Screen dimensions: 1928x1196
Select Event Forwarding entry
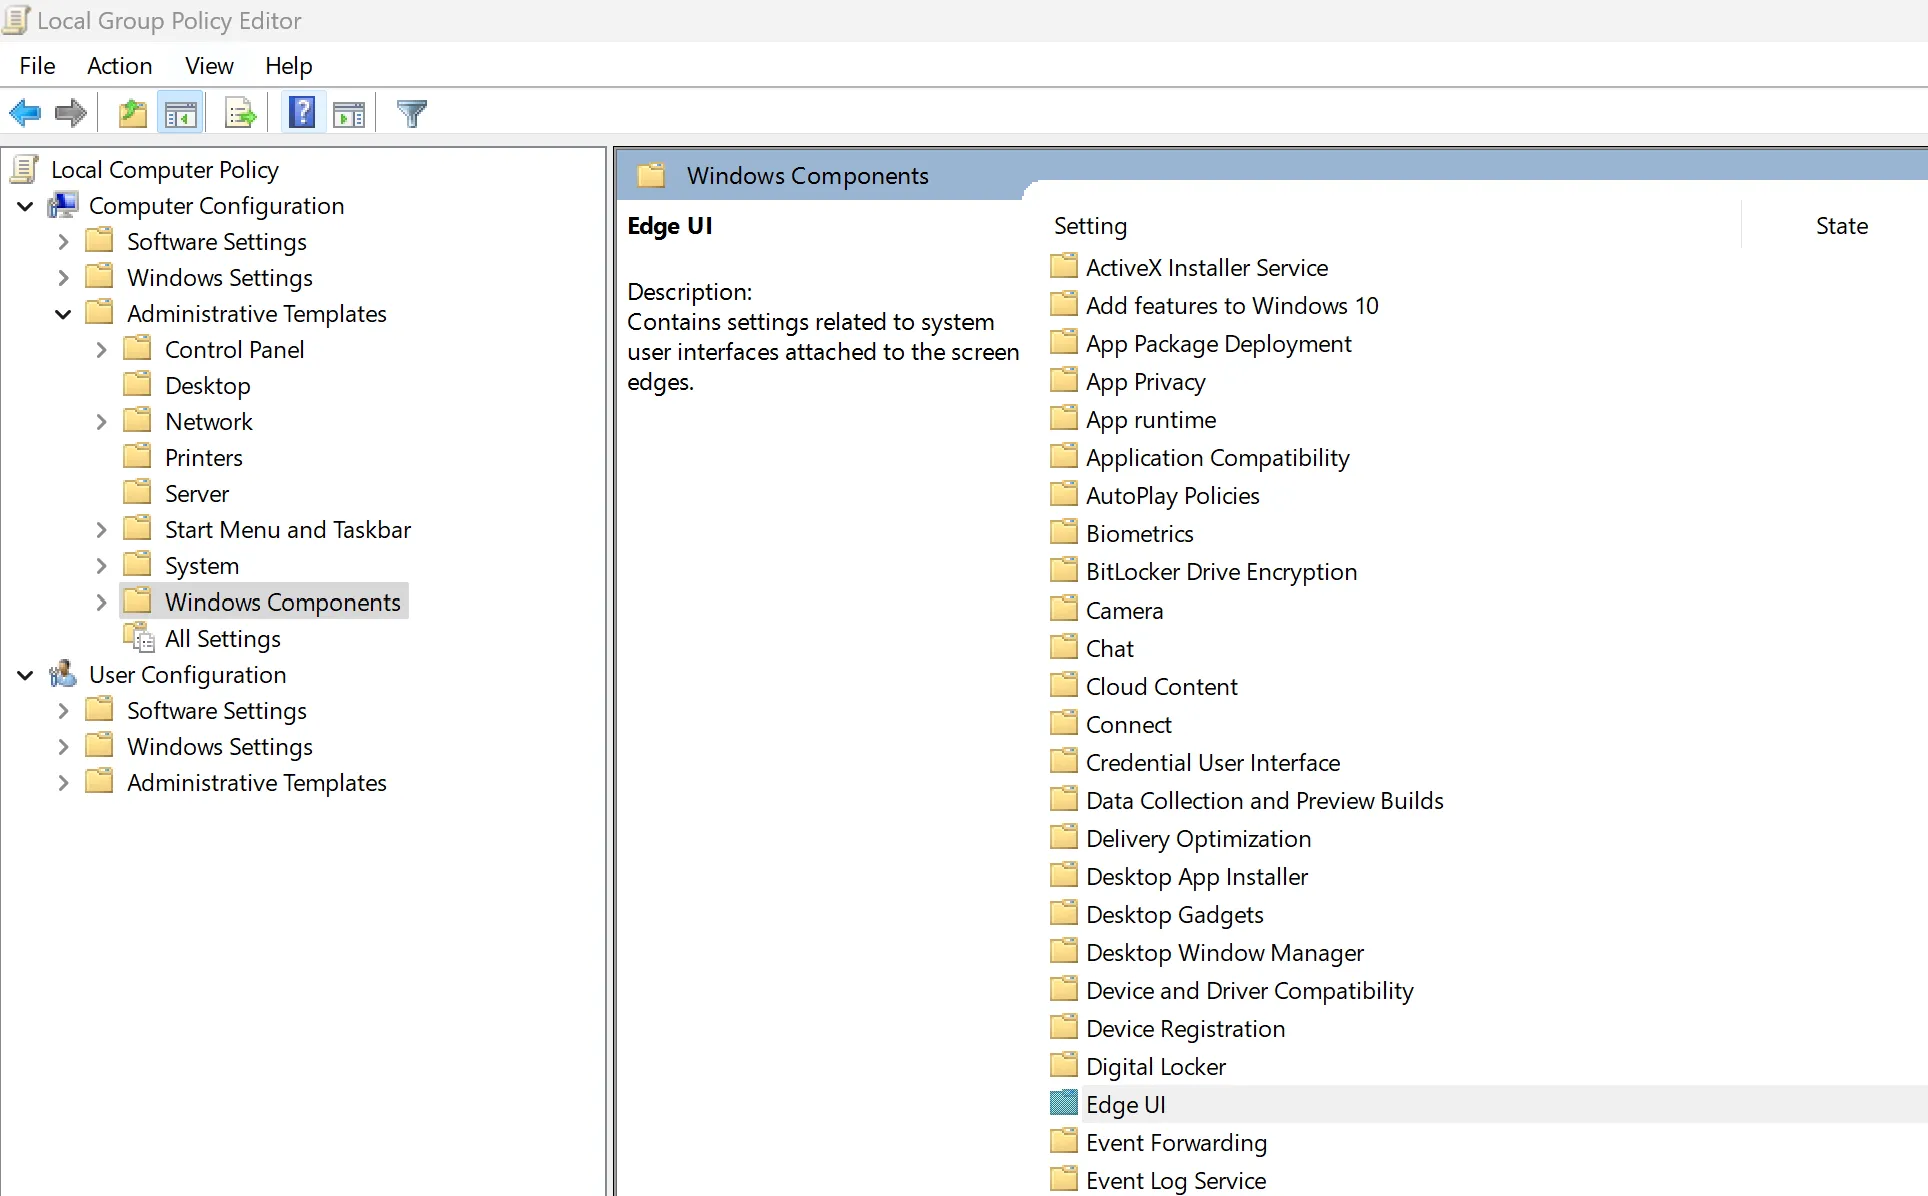click(x=1176, y=1142)
